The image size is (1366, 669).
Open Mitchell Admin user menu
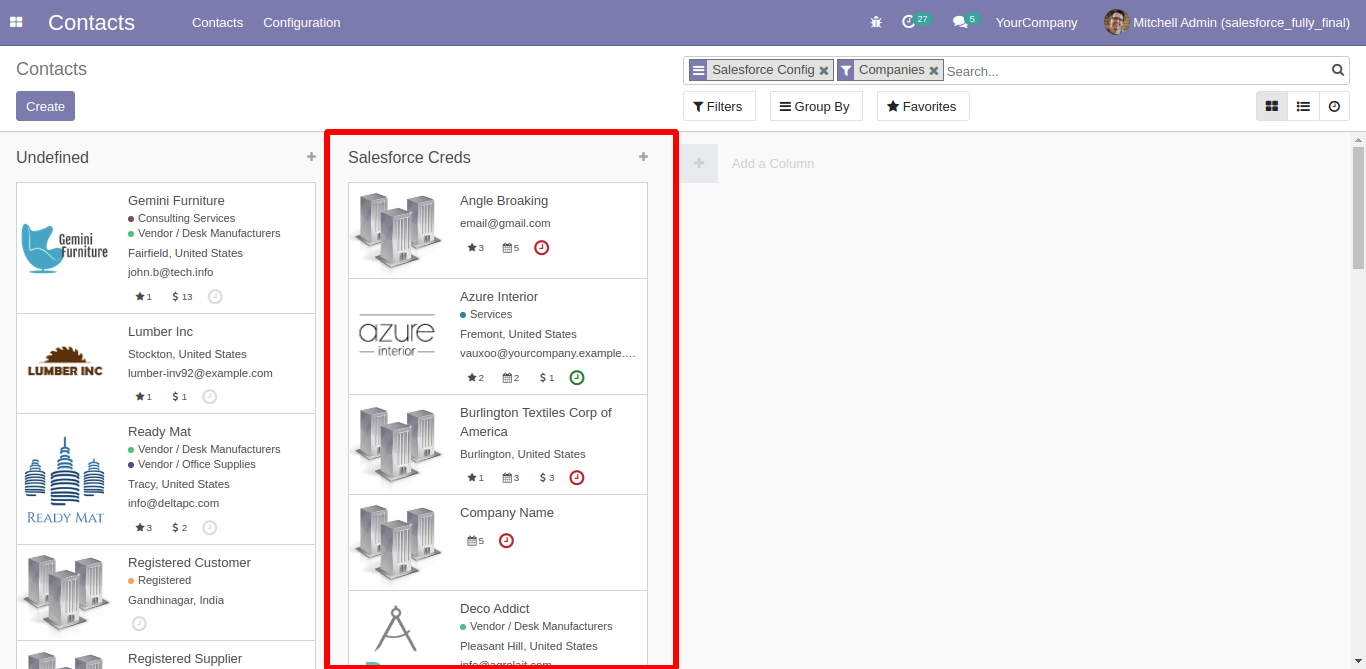(x=1227, y=22)
